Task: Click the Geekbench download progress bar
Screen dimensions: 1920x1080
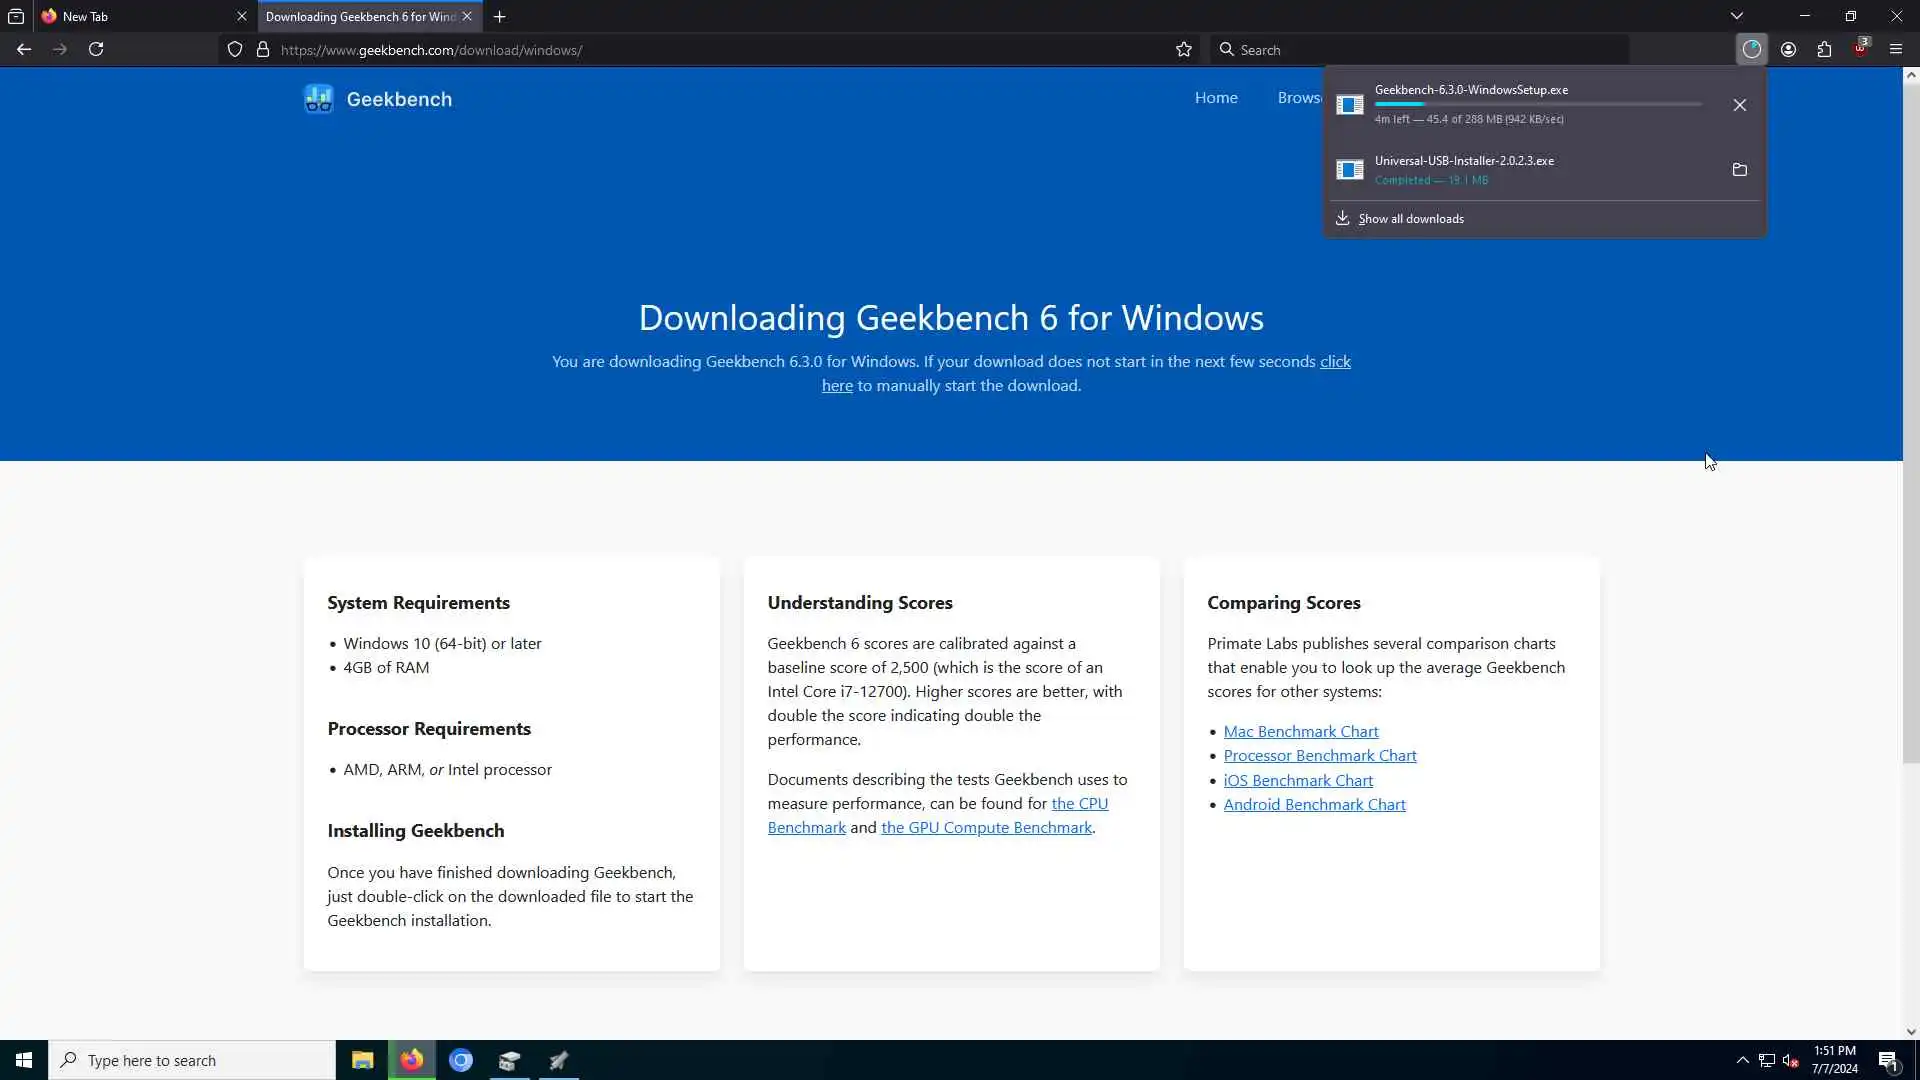Action: 1537,104
